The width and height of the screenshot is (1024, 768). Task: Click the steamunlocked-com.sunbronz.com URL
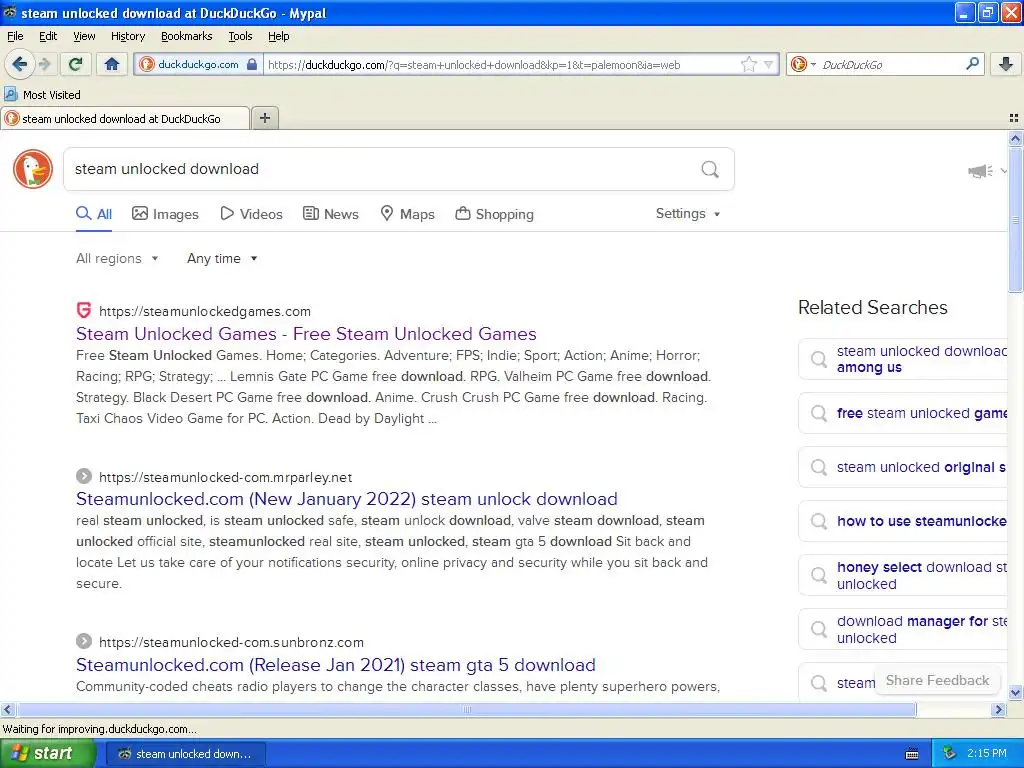(231, 643)
